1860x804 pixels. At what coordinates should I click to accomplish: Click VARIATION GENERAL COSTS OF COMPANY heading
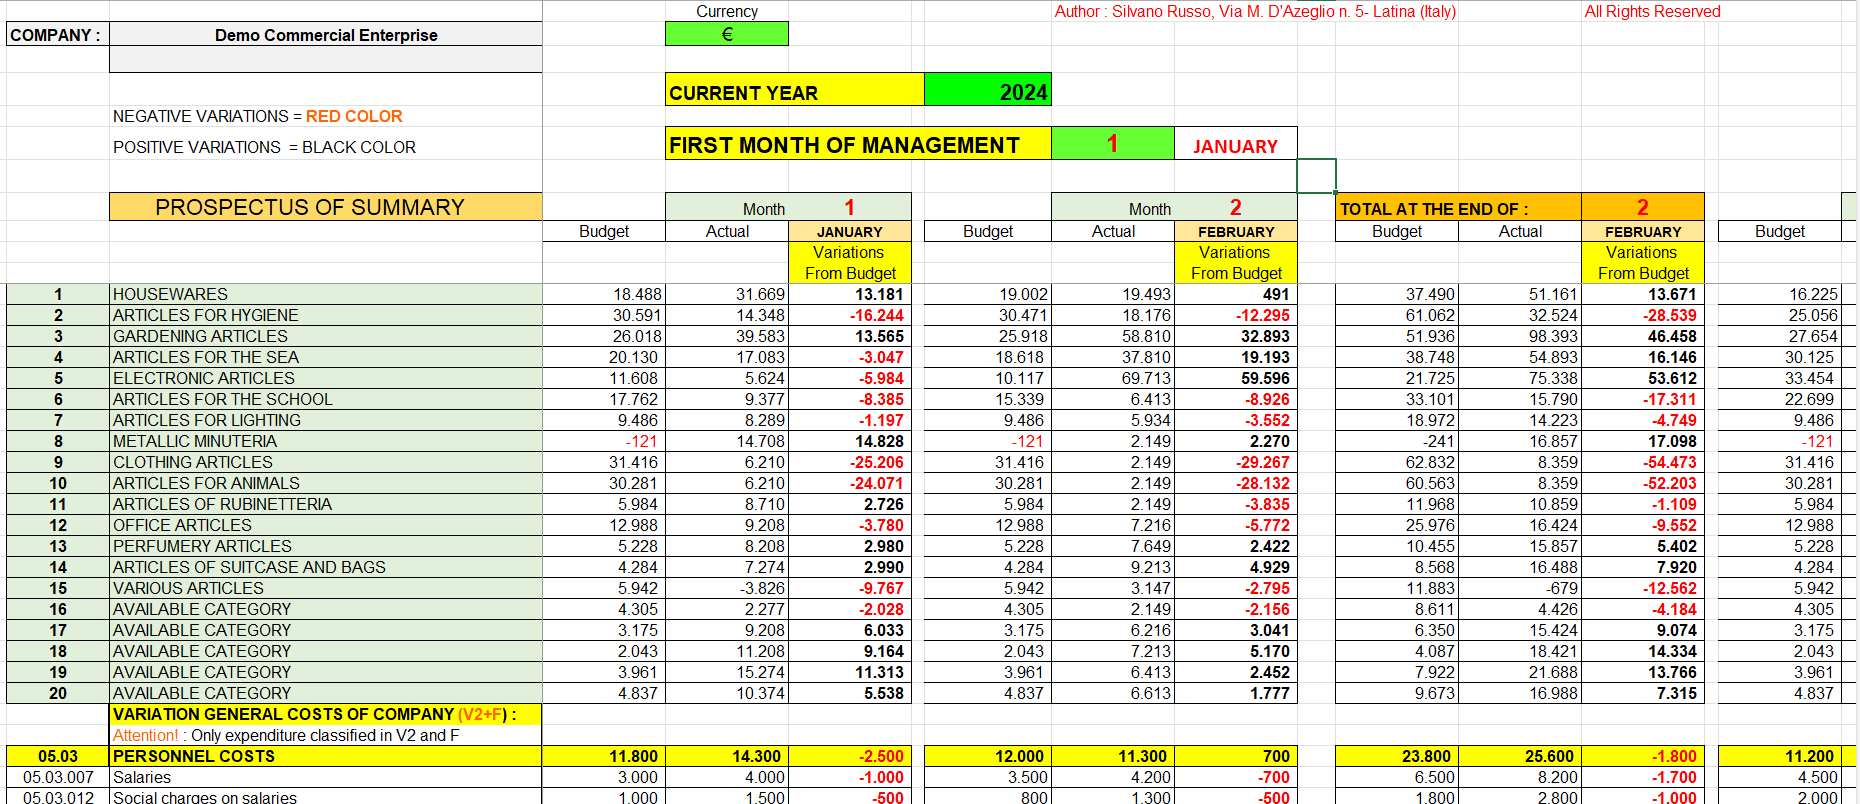pyautogui.click(x=326, y=714)
